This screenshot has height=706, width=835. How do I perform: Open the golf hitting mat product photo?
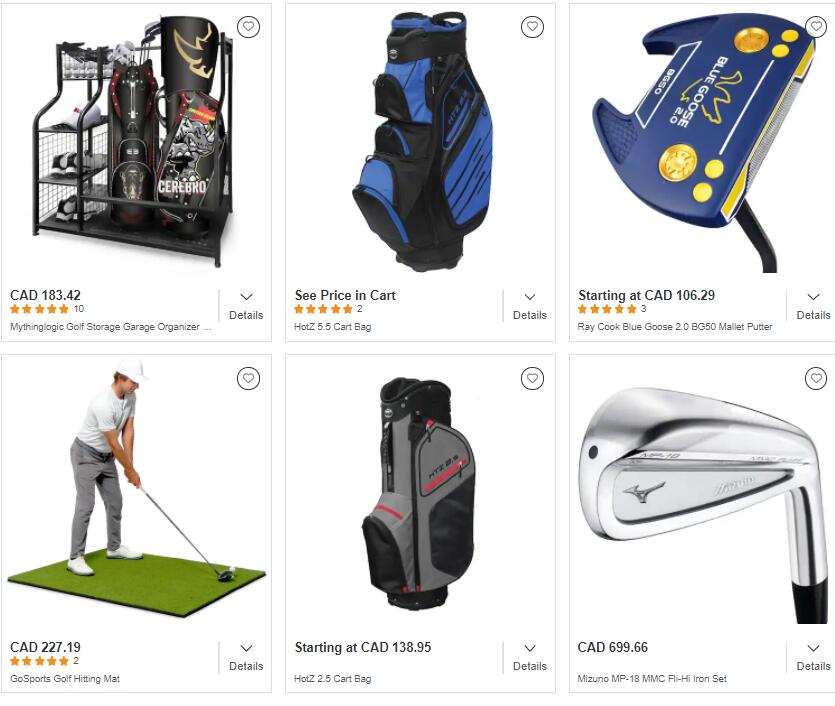point(136,488)
